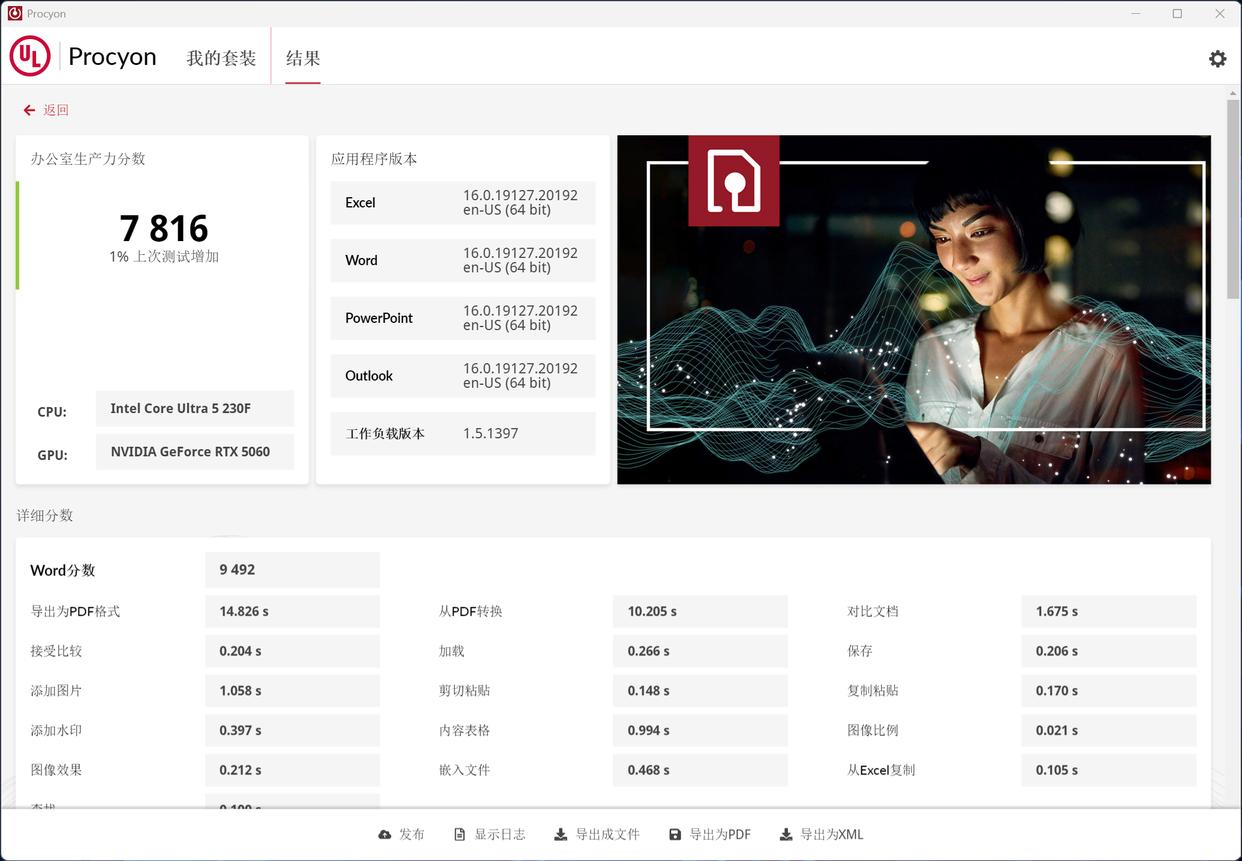Click 导出为XML button
This screenshot has height=861, width=1242.
822,834
